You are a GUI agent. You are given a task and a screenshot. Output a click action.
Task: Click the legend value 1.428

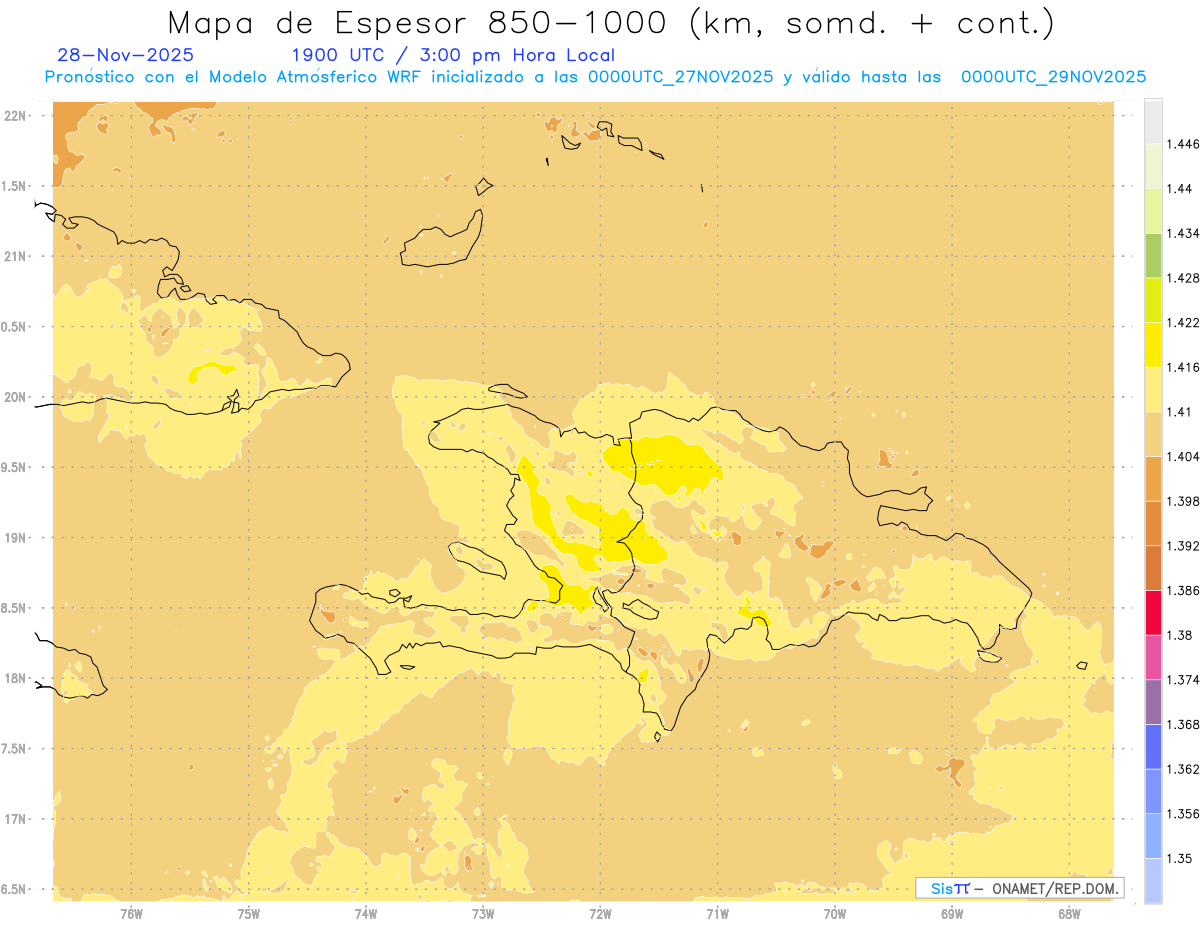(1184, 278)
